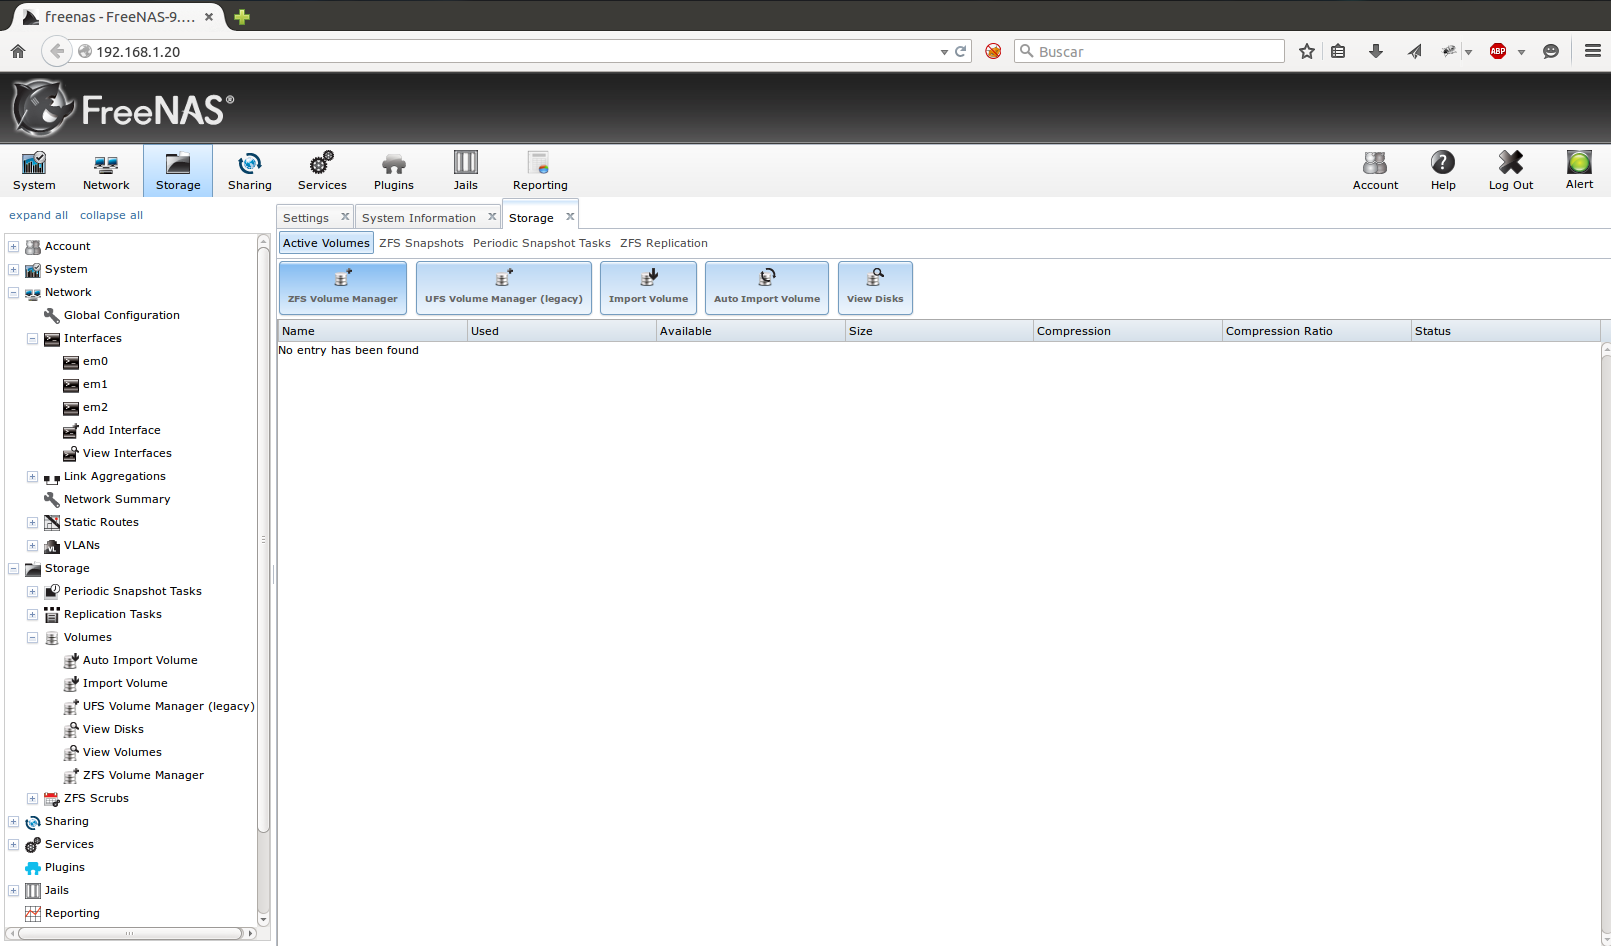Viewport: 1611px width, 946px height.
Task: Click the Alert icon at top right
Action: (x=1578, y=169)
